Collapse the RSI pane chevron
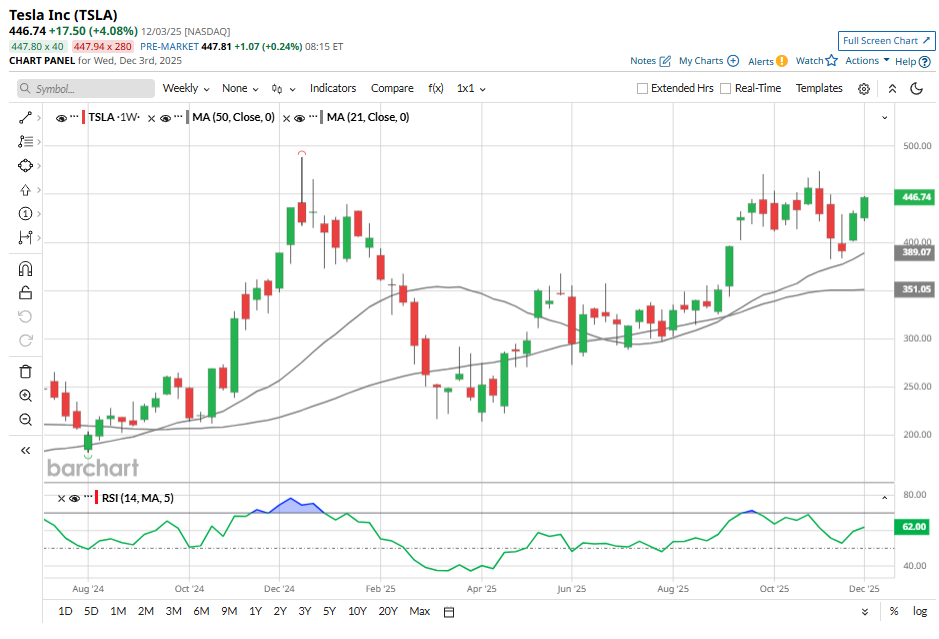The width and height of the screenshot is (939, 639). tap(885, 498)
